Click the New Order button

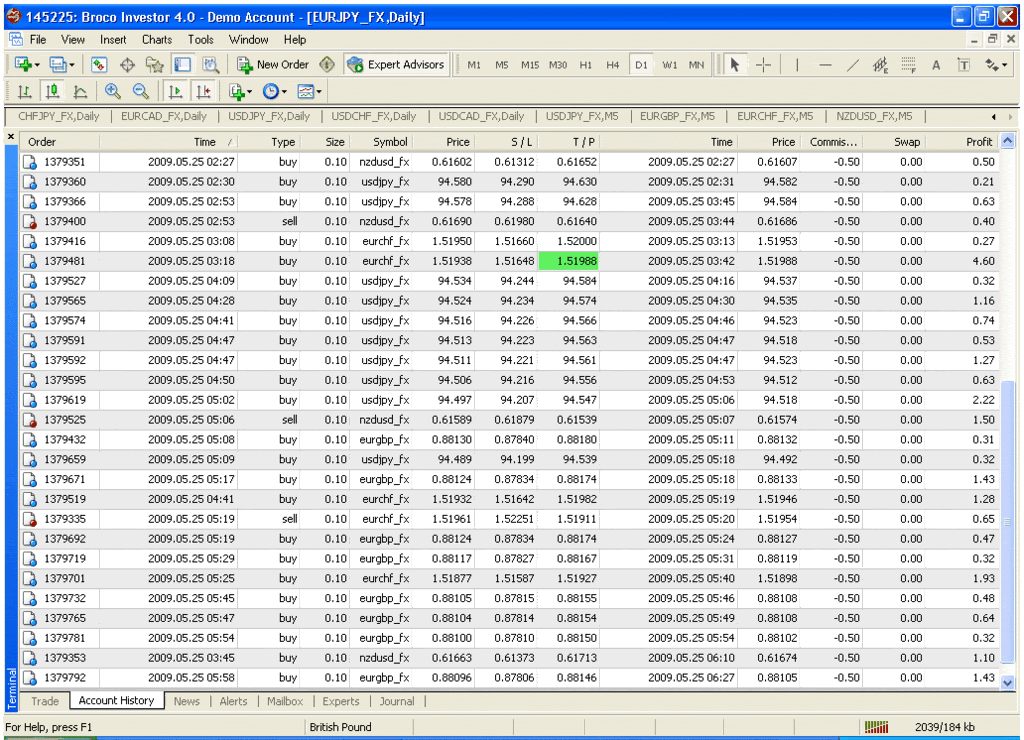pyautogui.click(x=273, y=65)
